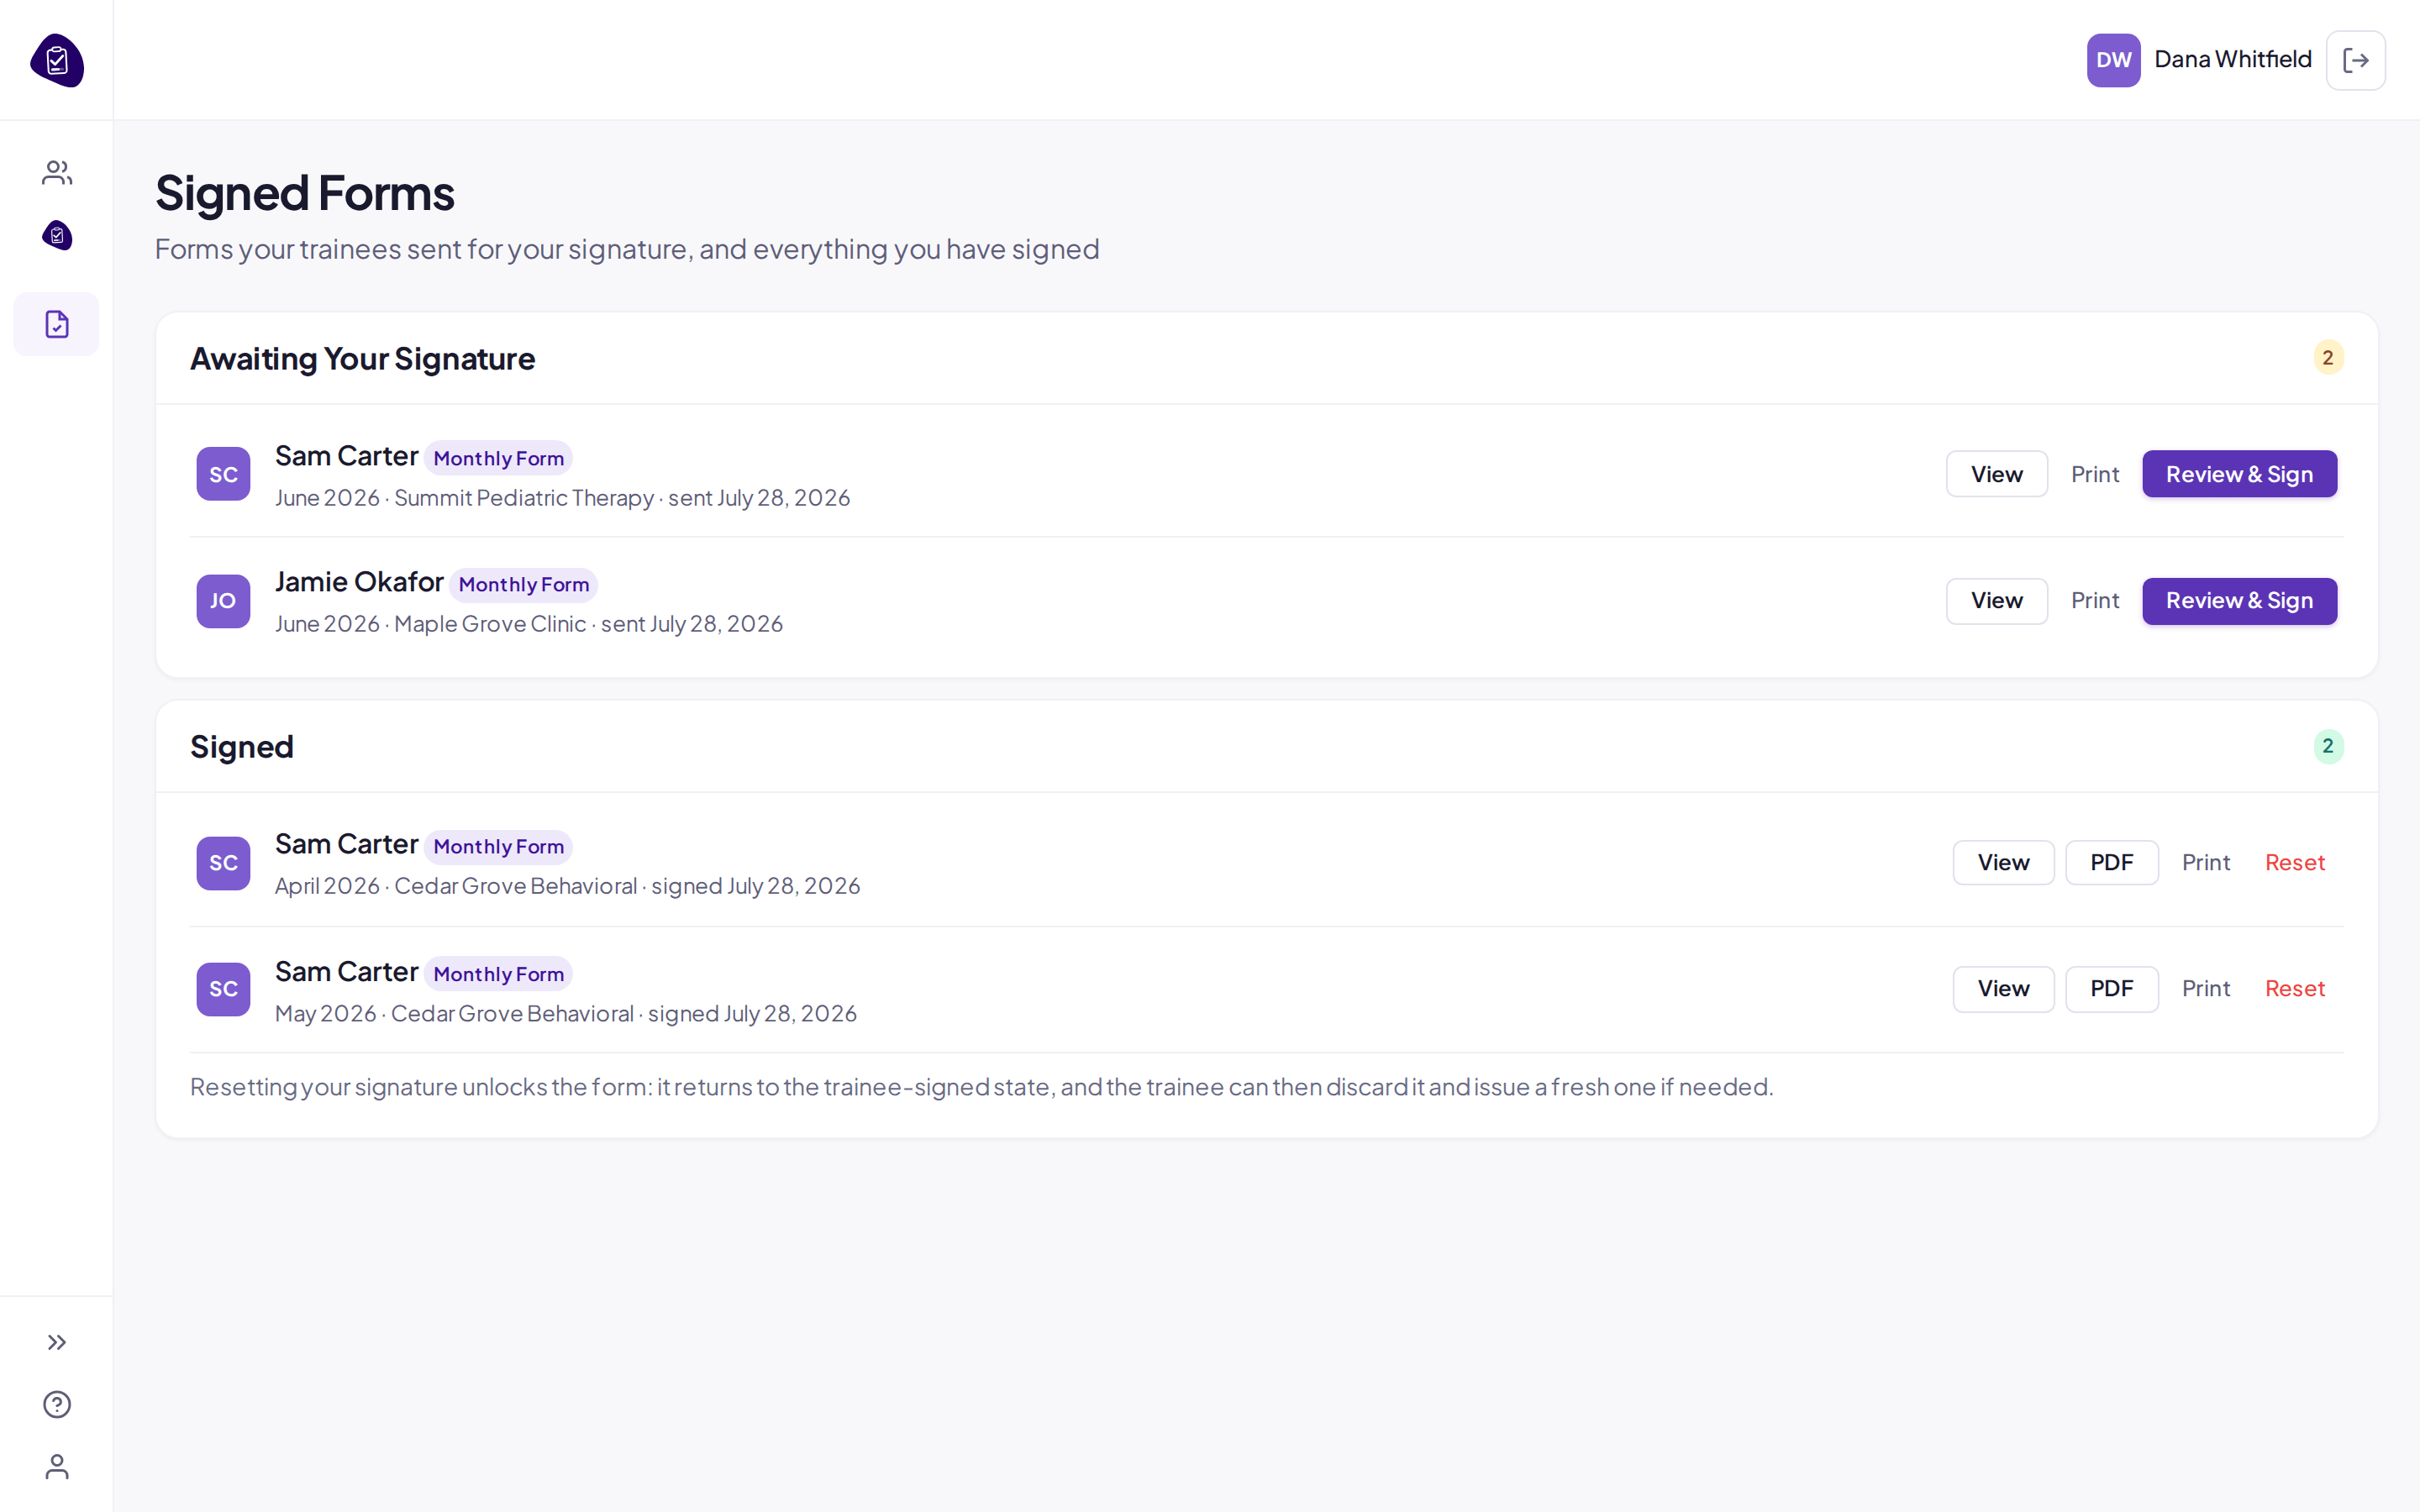Select the signed forms document icon in sidebar
Screen dimensions: 2420x1512
57,324
